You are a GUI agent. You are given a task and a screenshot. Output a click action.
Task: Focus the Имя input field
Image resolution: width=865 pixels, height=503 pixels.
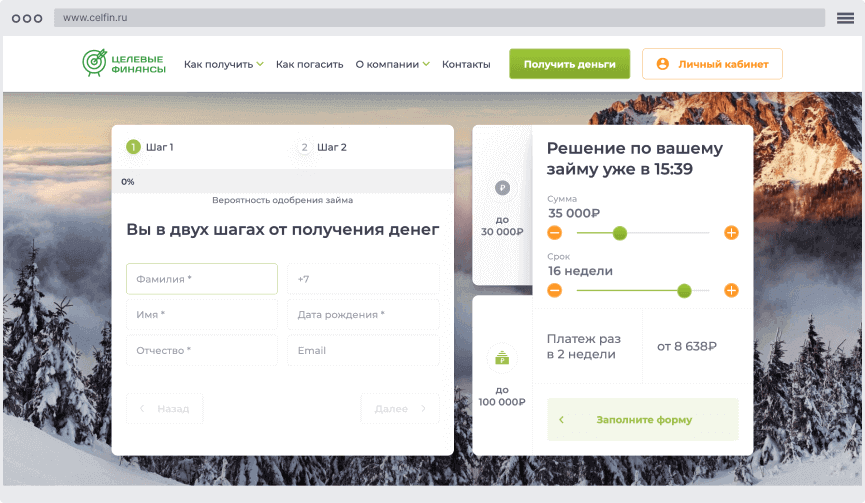(202, 314)
